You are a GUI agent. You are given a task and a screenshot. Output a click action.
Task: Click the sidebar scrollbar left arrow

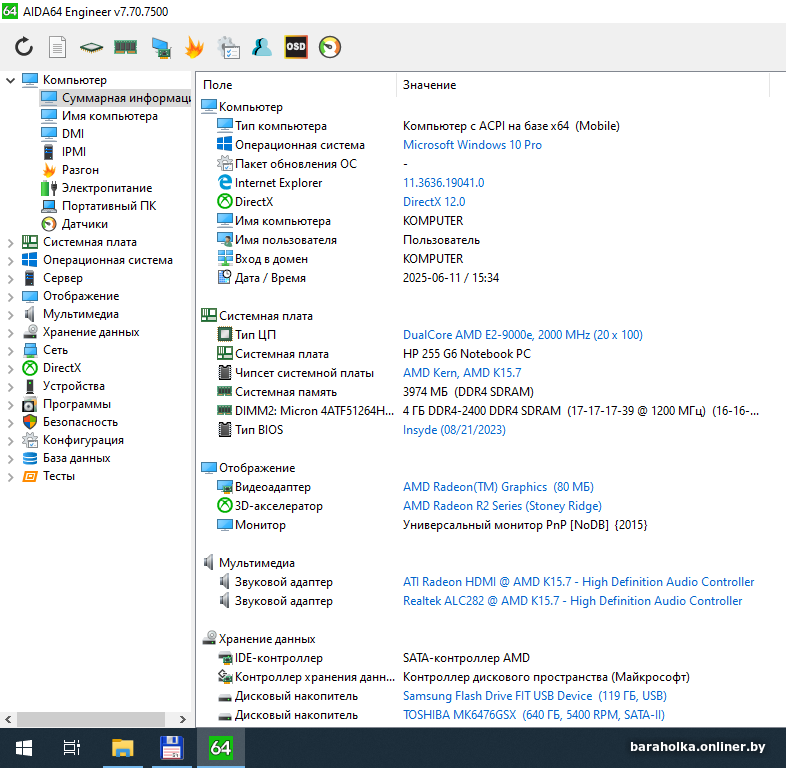[x=8, y=719]
